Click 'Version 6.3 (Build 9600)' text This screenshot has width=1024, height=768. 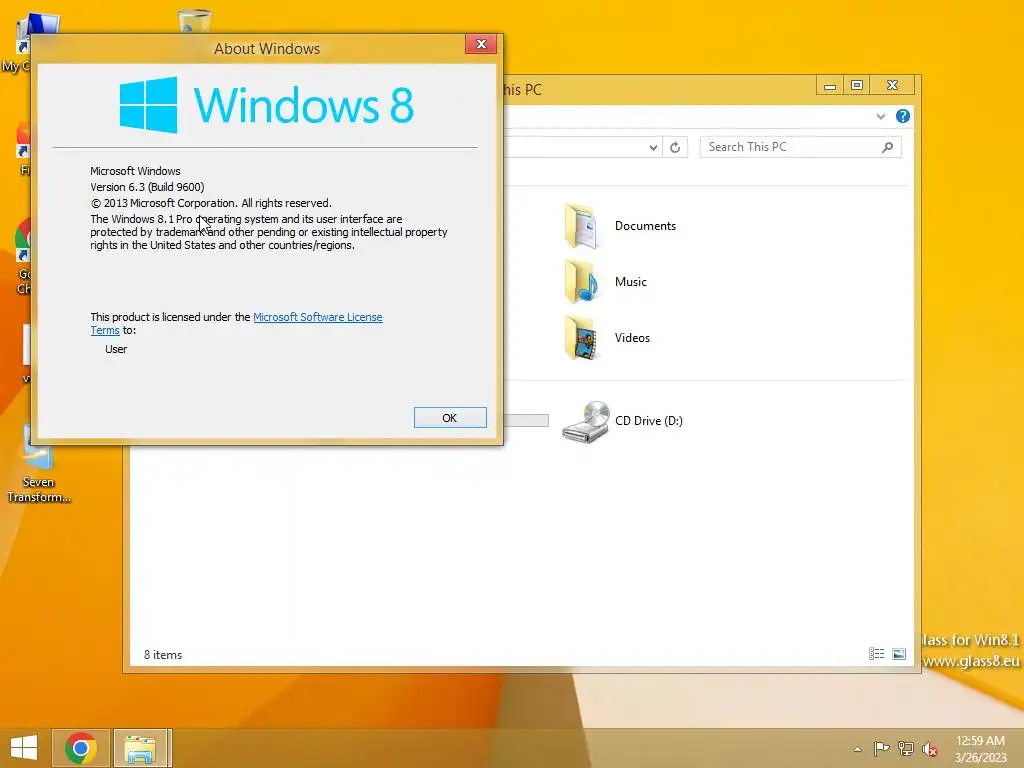point(148,187)
